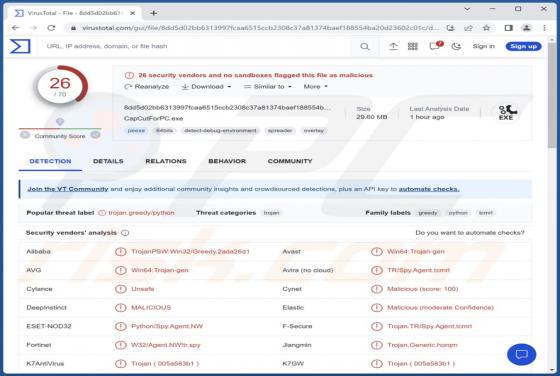Image resolution: width=560 pixels, height=376 pixels.
Task: Switch to the DETAILS tab
Action: (108, 161)
